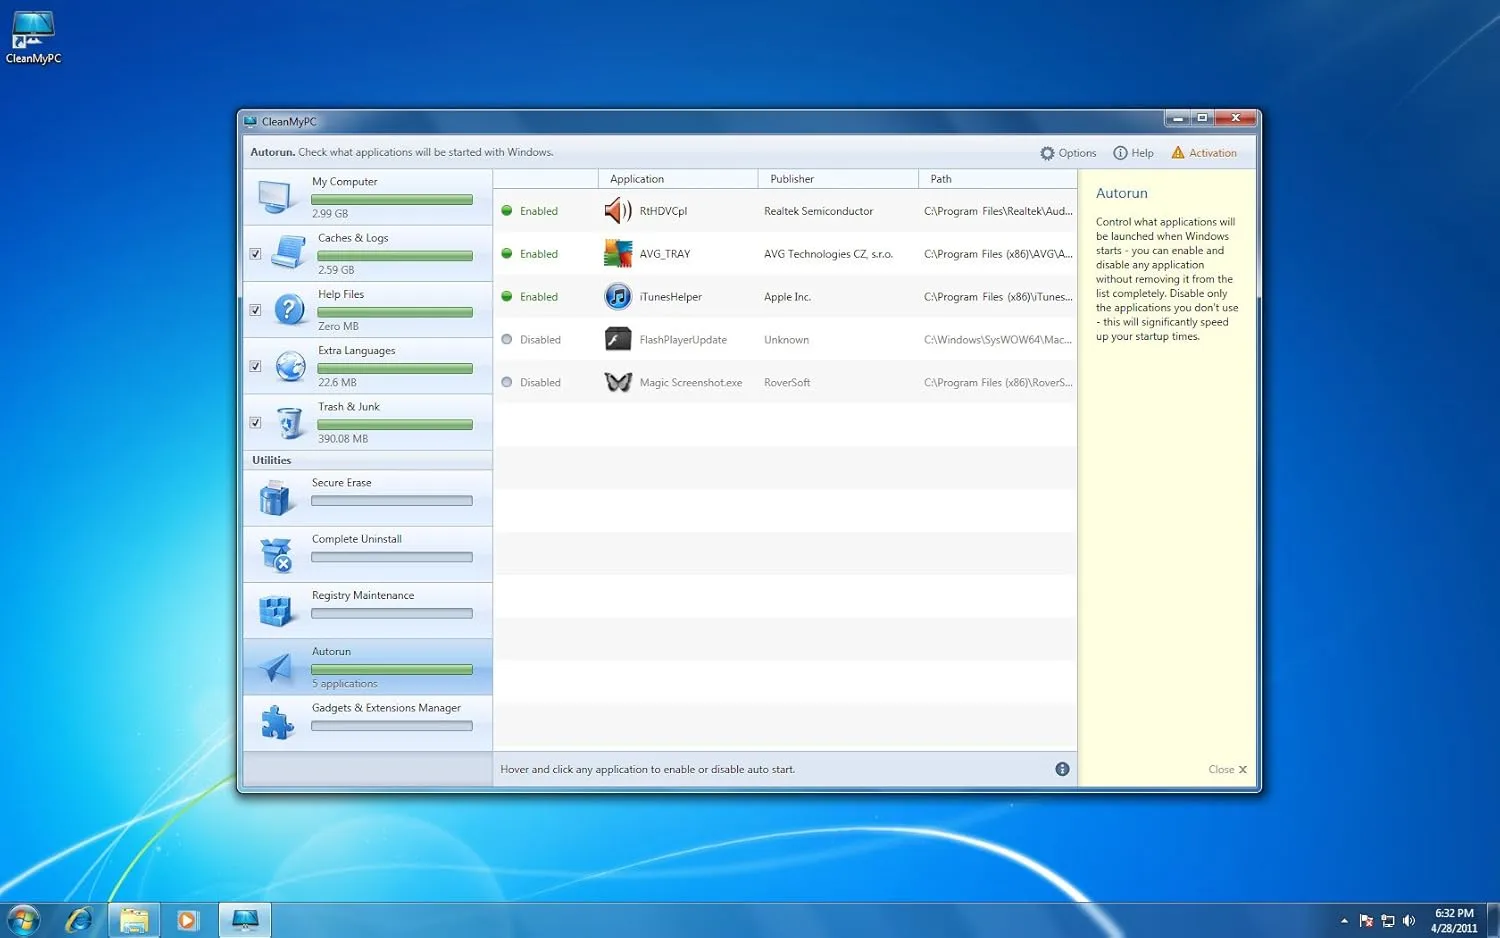Enable the FlashPlayerUpdate startup entry
1500x938 pixels.
click(x=540, y=339)
